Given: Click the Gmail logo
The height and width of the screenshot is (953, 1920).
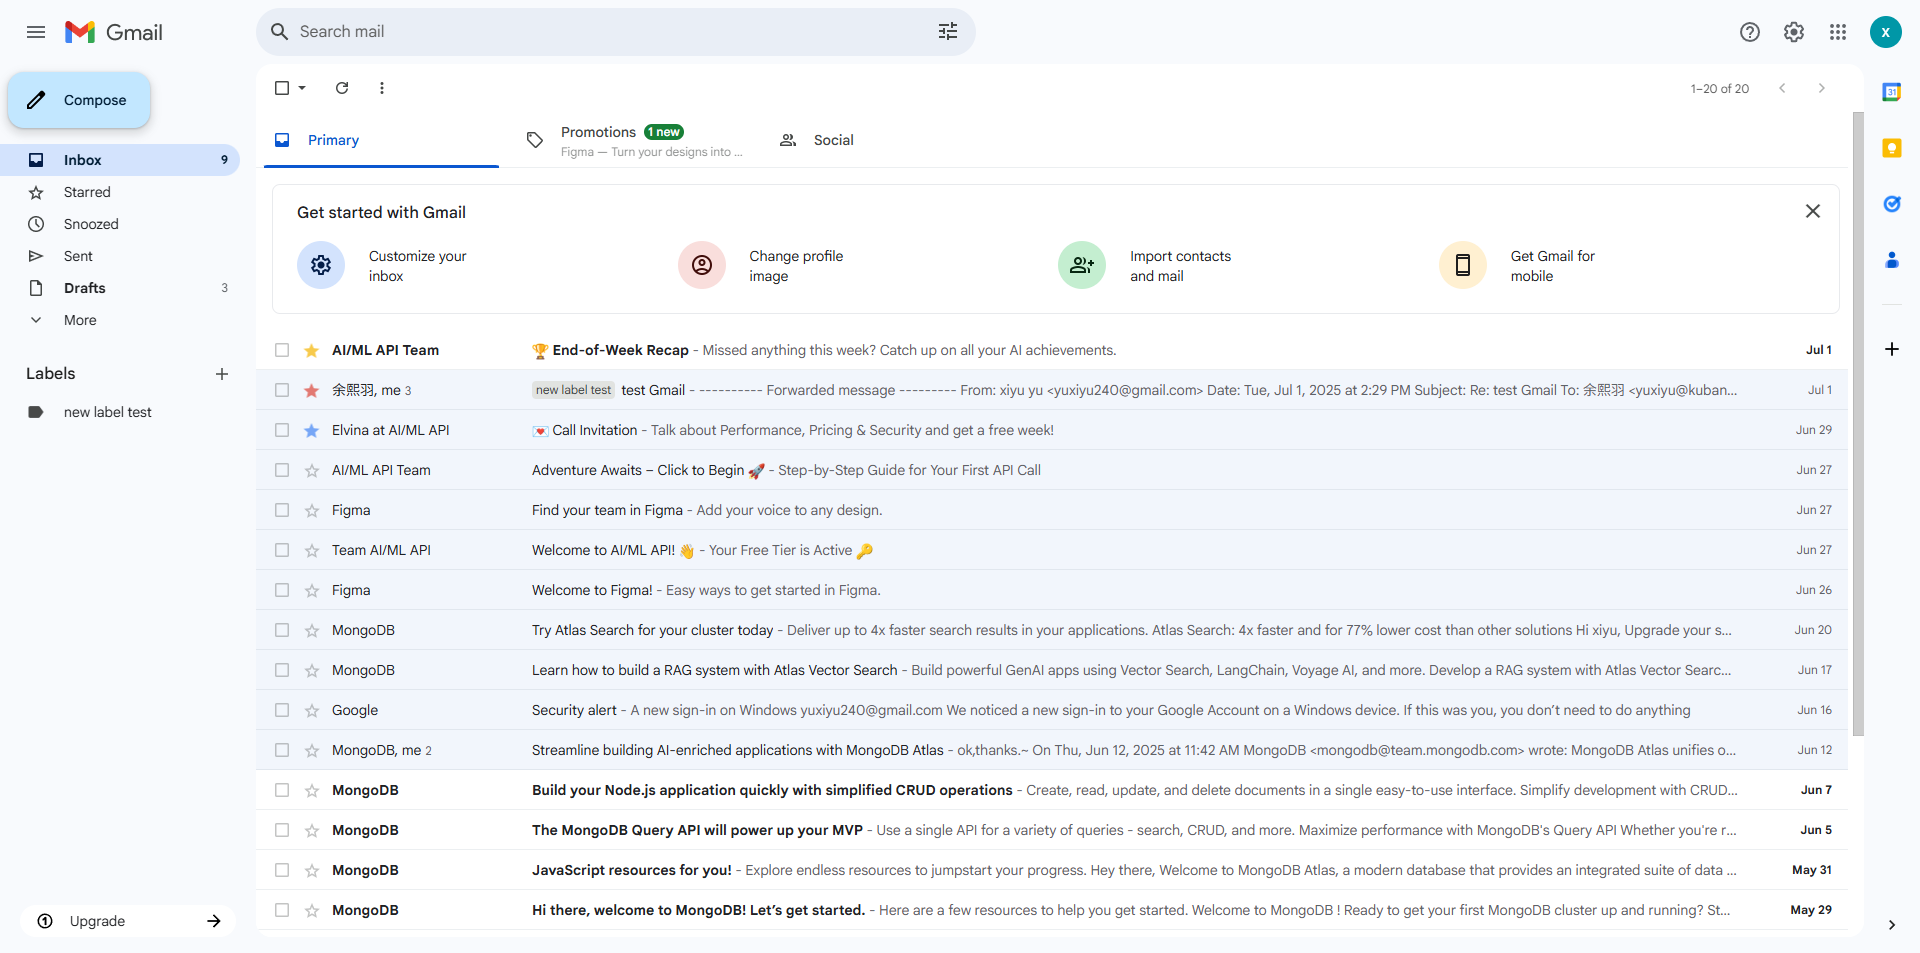Looking at the screenshot, I should 113,32.
